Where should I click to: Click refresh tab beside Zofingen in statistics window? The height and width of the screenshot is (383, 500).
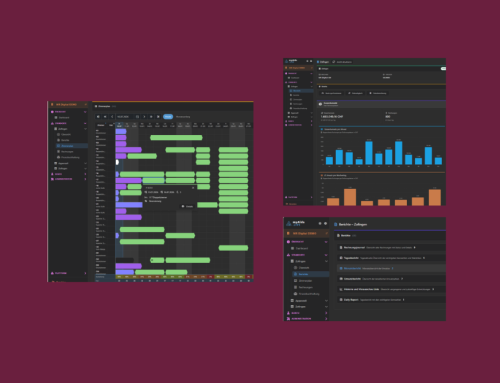(x=342, y=62)
